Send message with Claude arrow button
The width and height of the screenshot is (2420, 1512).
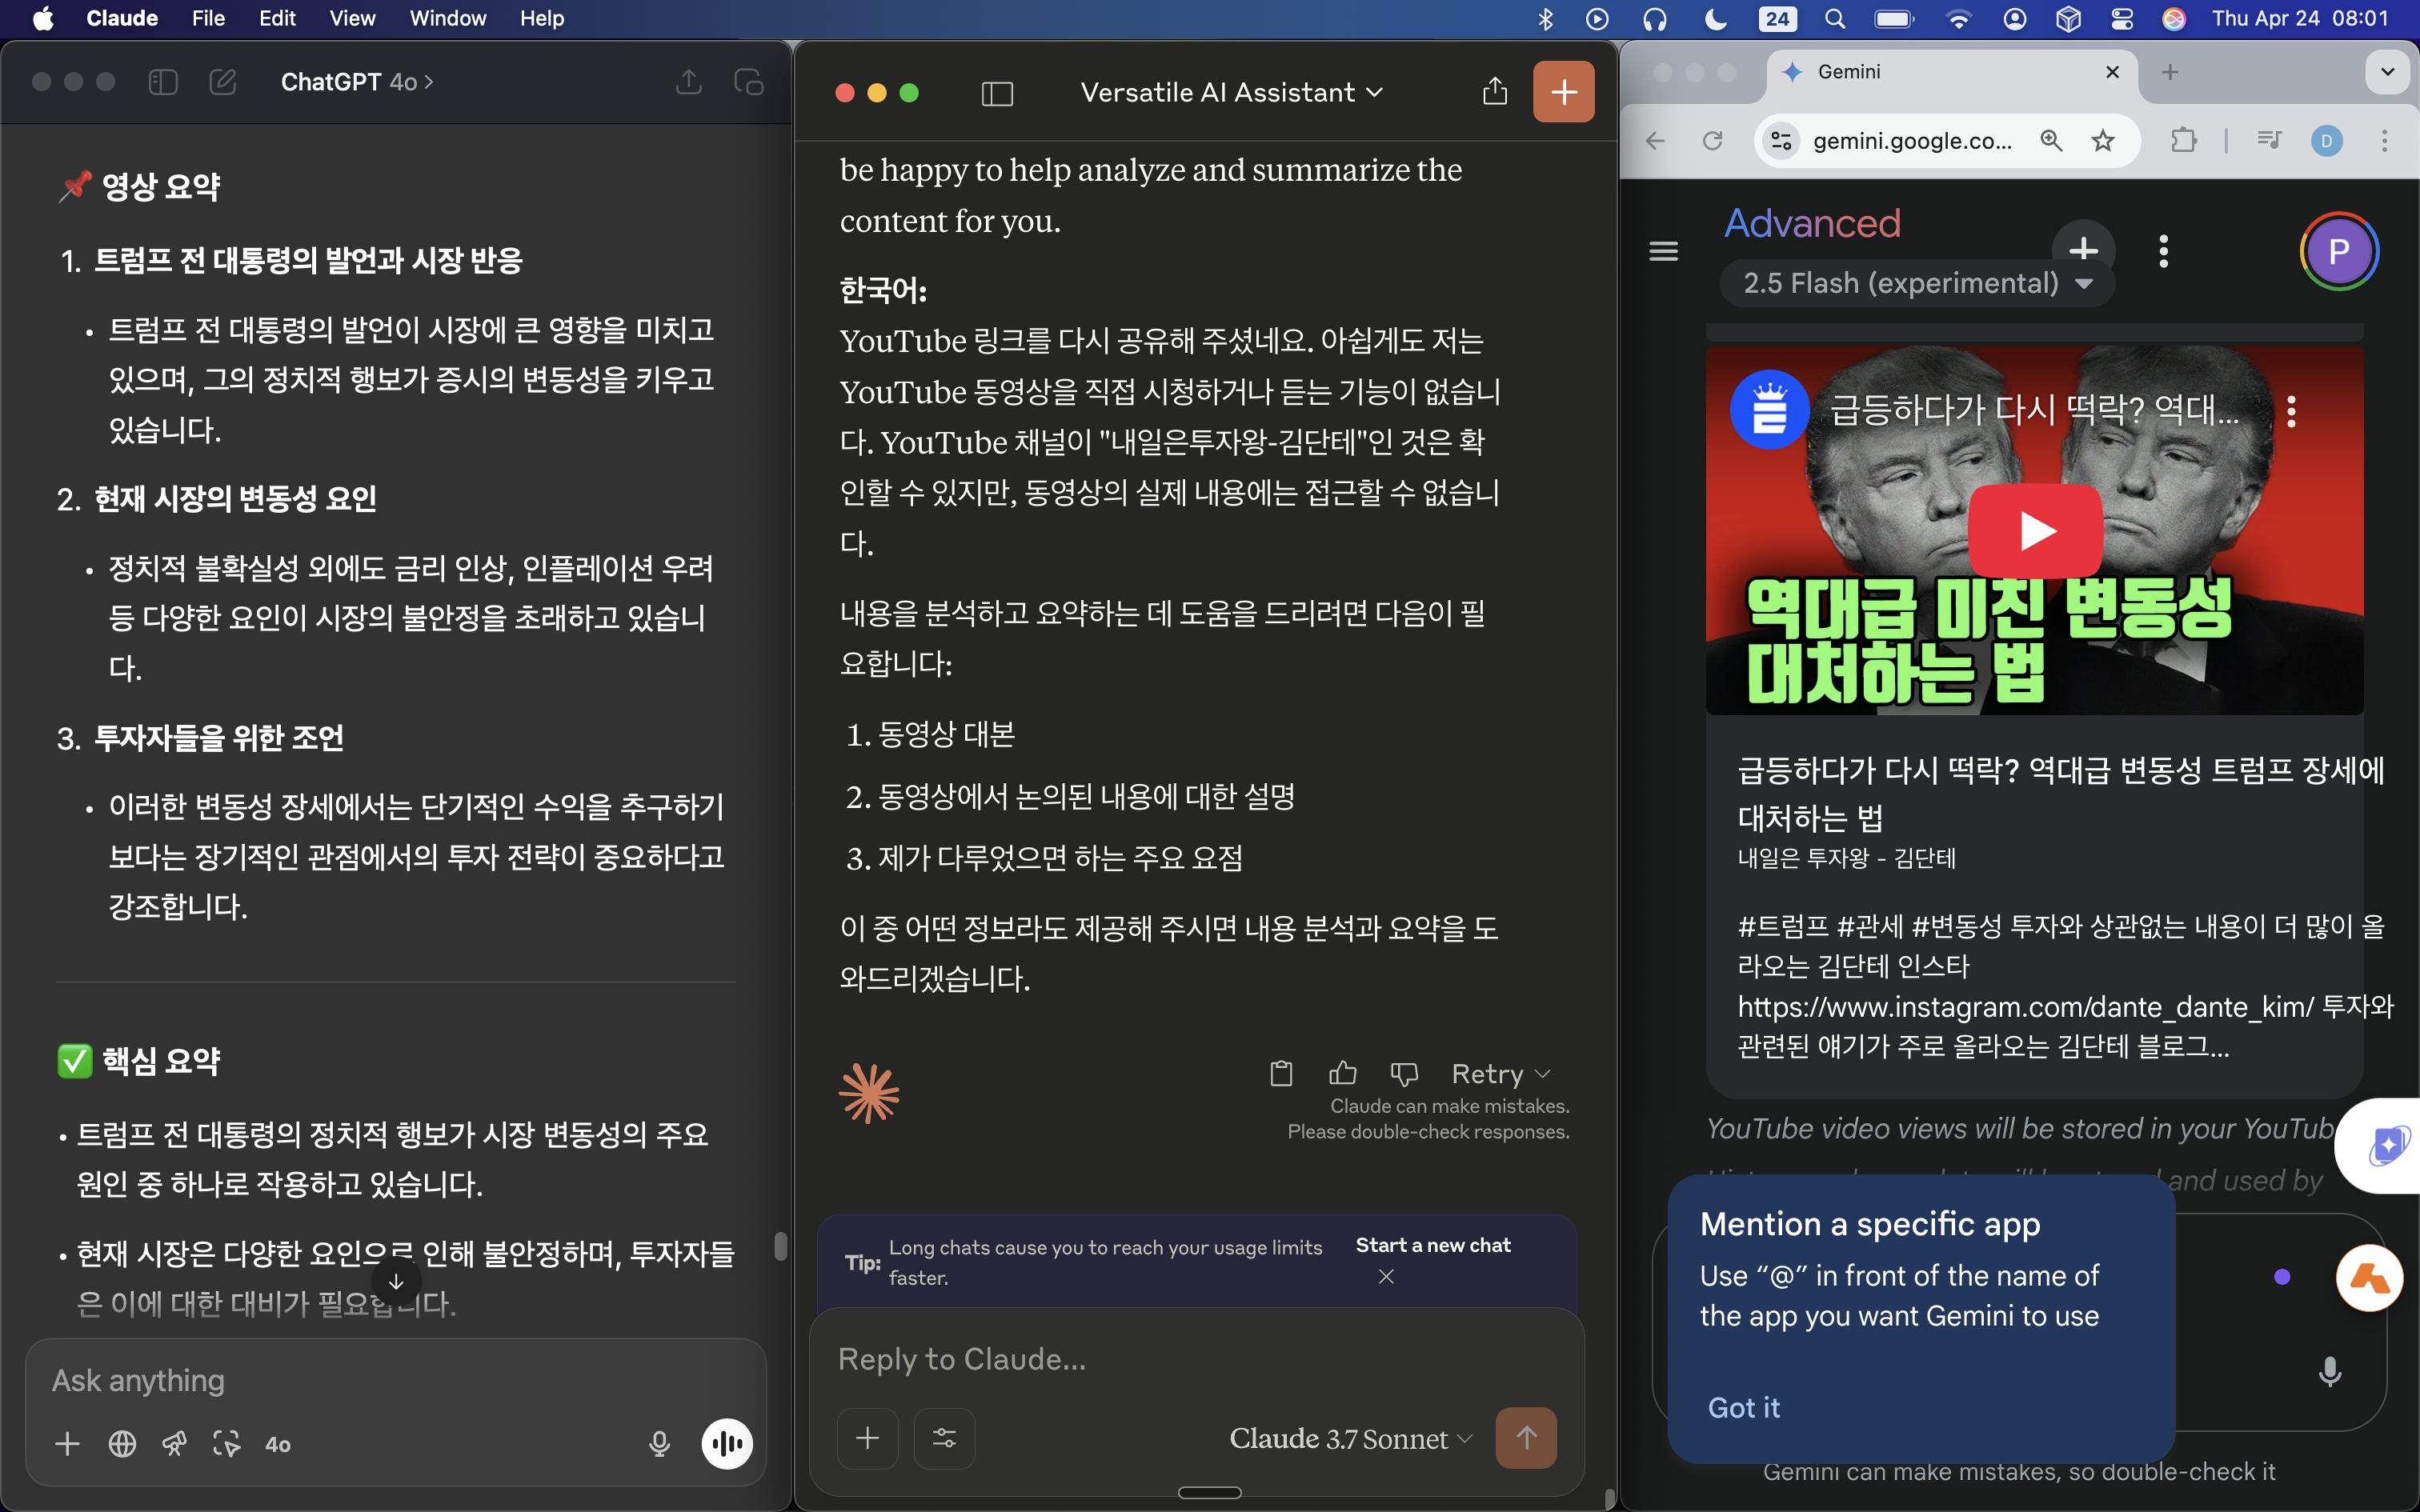[1526, 1438]
